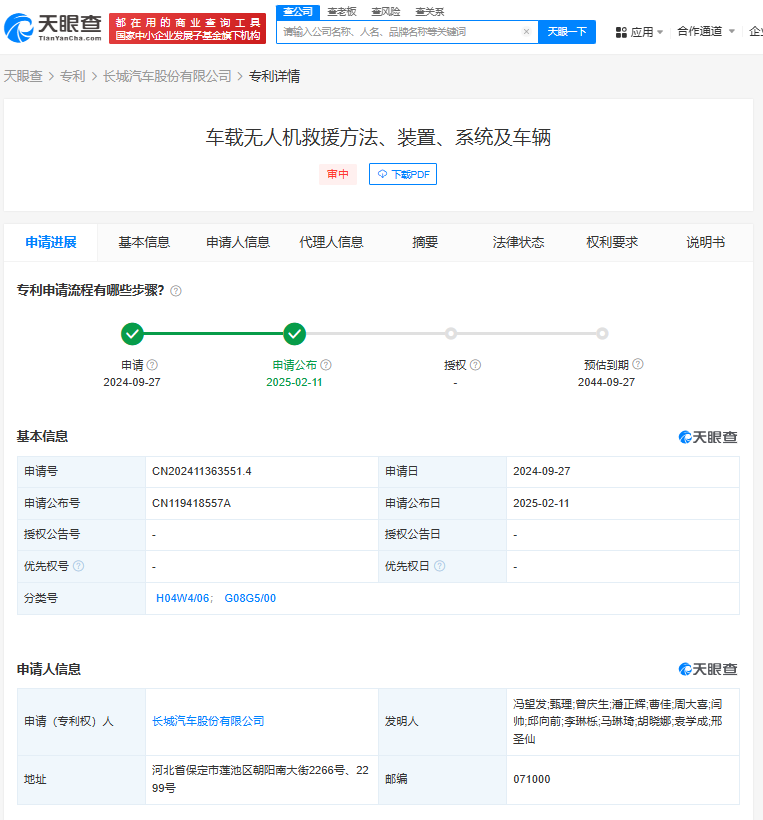Click the help icon next to 授权 step

point(476,365)
